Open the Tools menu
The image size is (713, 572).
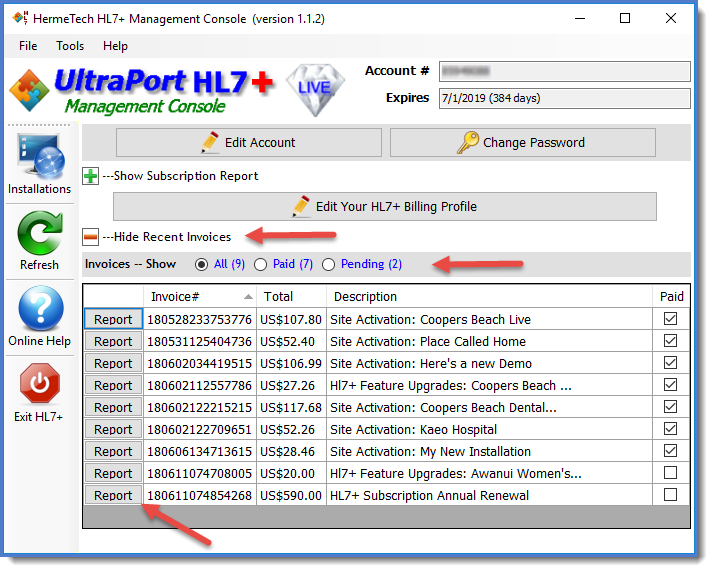70,46
